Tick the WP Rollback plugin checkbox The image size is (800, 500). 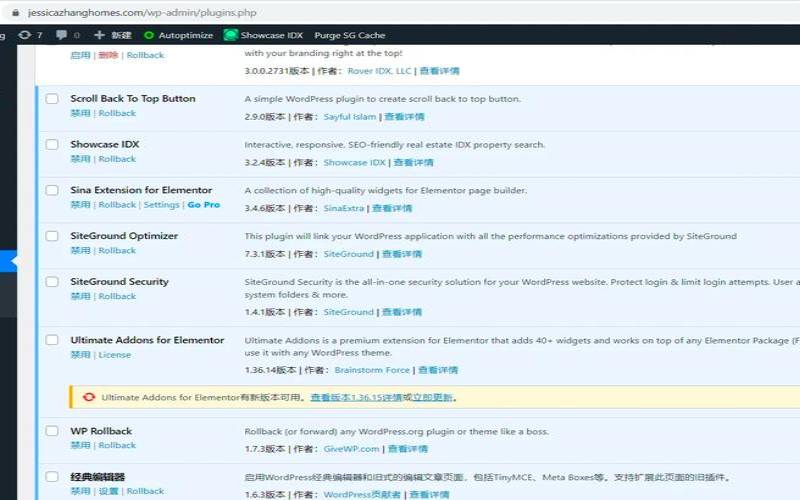pyautogui.click(x=52, y=431)
